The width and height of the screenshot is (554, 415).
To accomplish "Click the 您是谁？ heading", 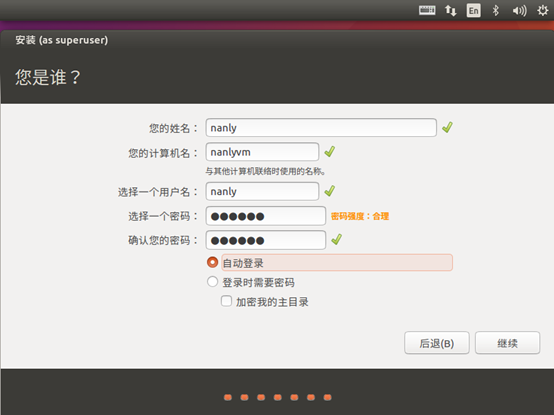I will (x=48, y=77).
